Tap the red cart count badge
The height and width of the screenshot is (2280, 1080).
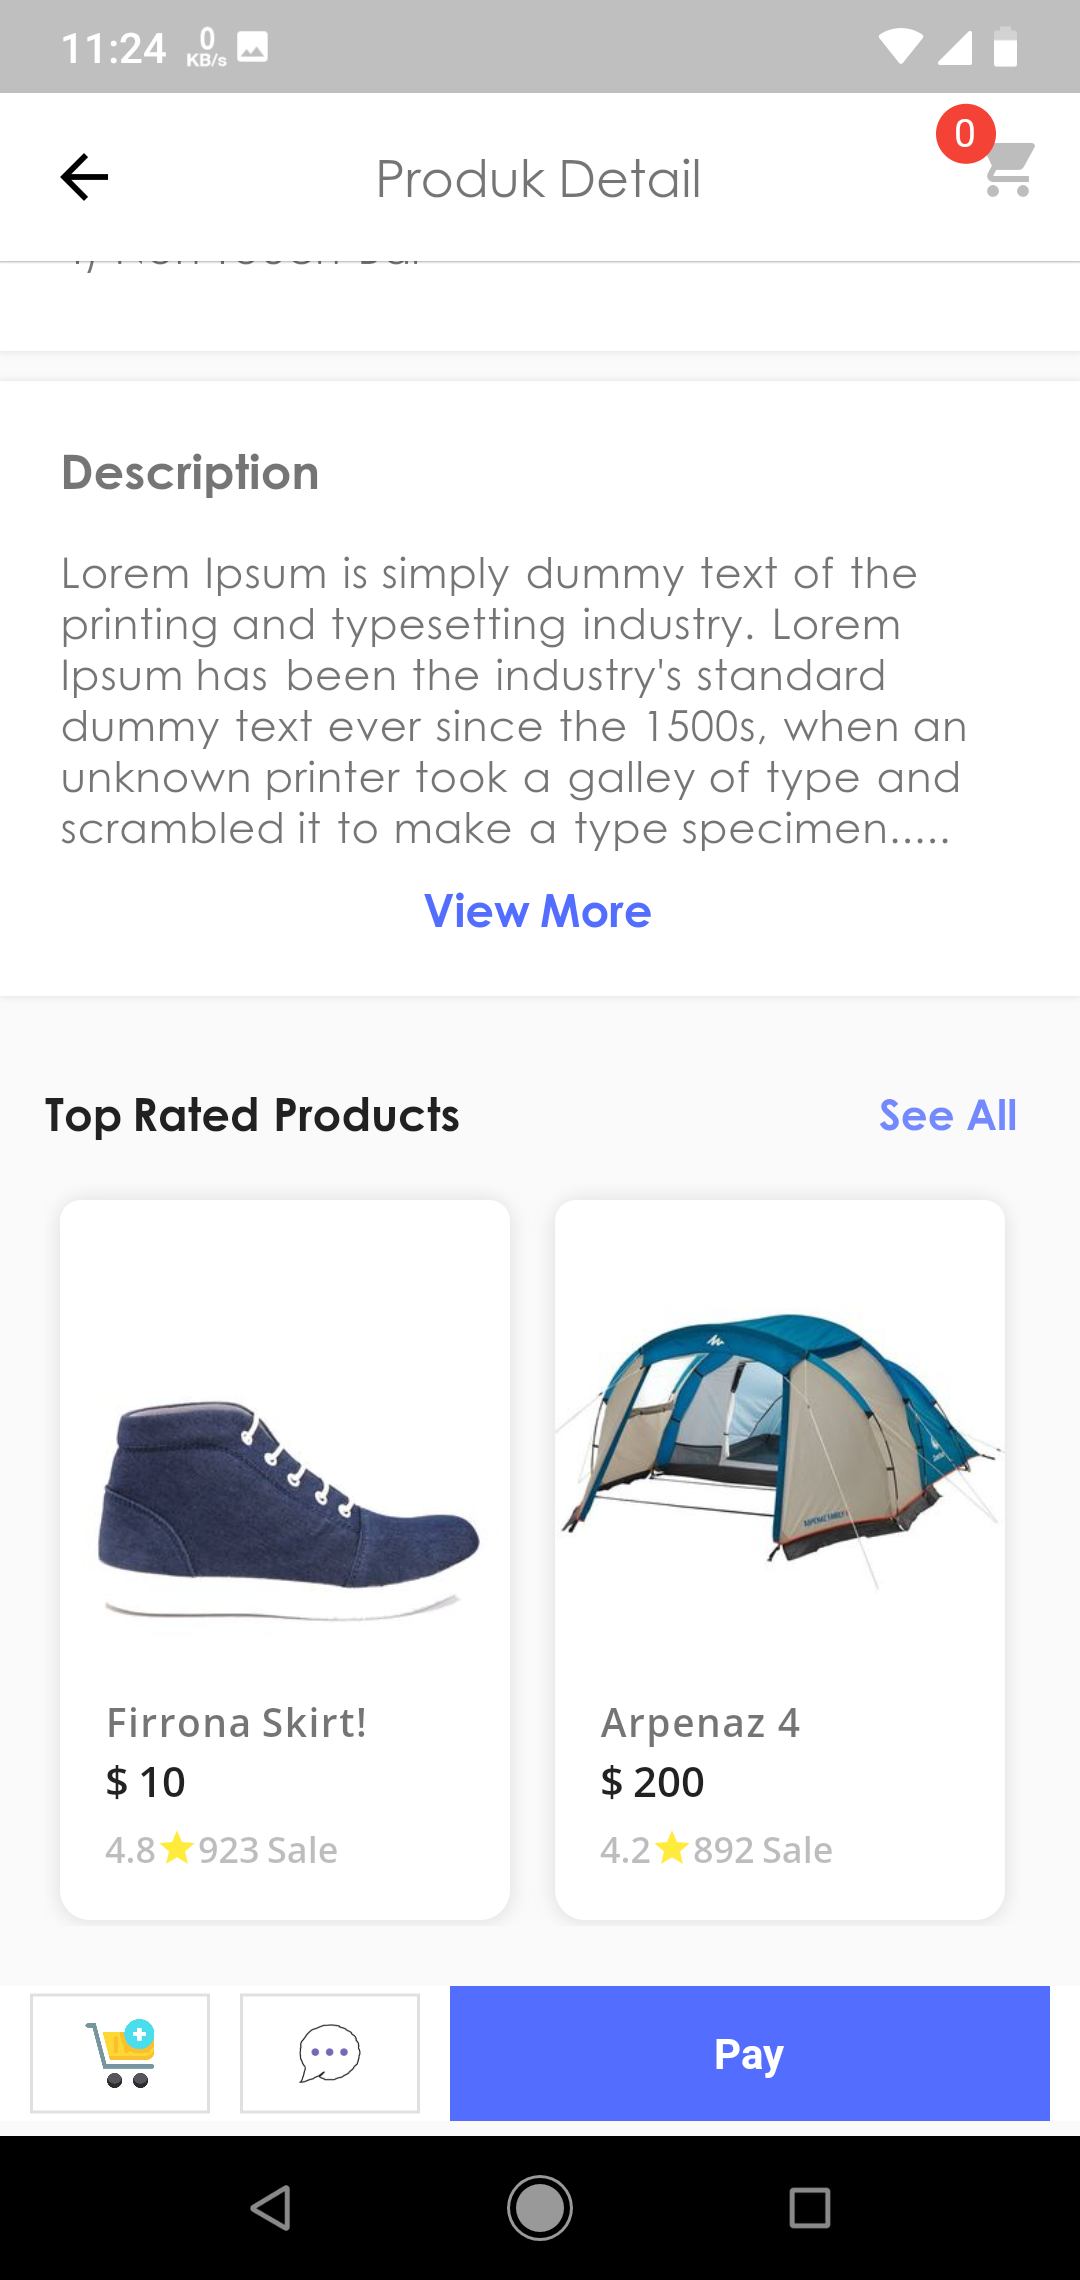pyautogui.click(x=964, y=134)
